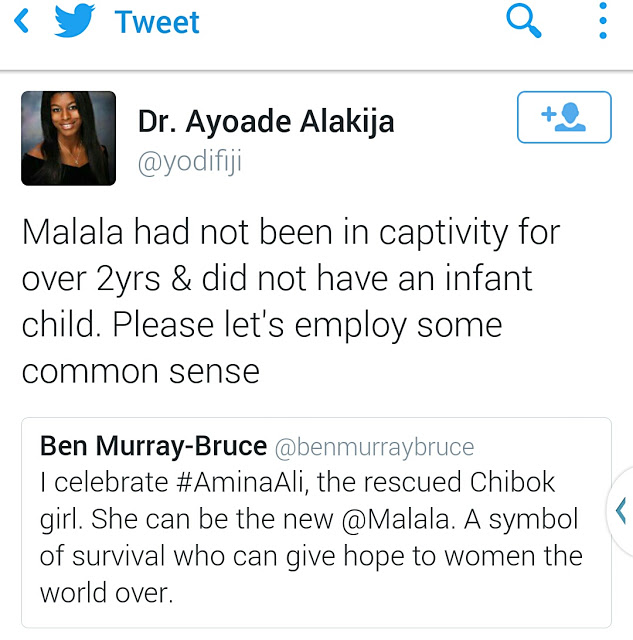Click the Dr. Ayoade Alakija name
The image size is (633, 640).
266,122
